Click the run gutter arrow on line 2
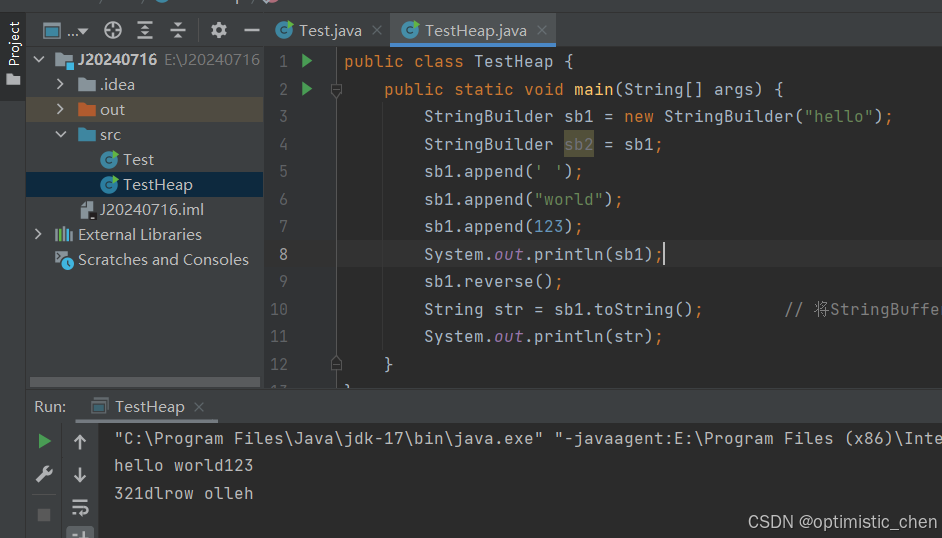Image resolution: width=942 pixels, height=538 pixels. tap(307, 89)
